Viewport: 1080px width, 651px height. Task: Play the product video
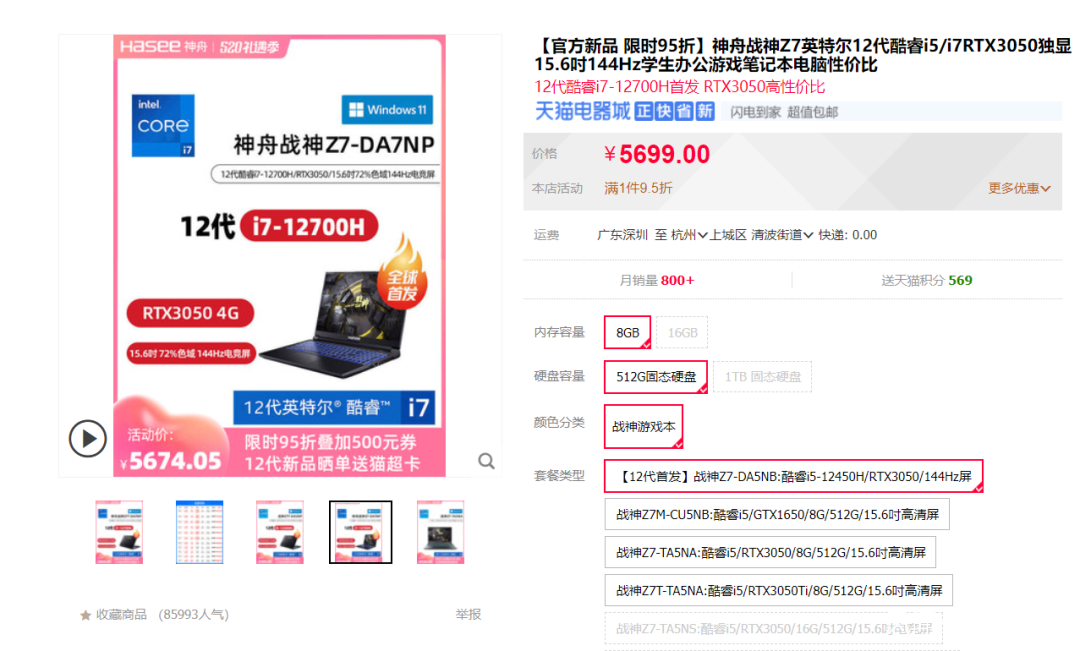tap(87, 438)
